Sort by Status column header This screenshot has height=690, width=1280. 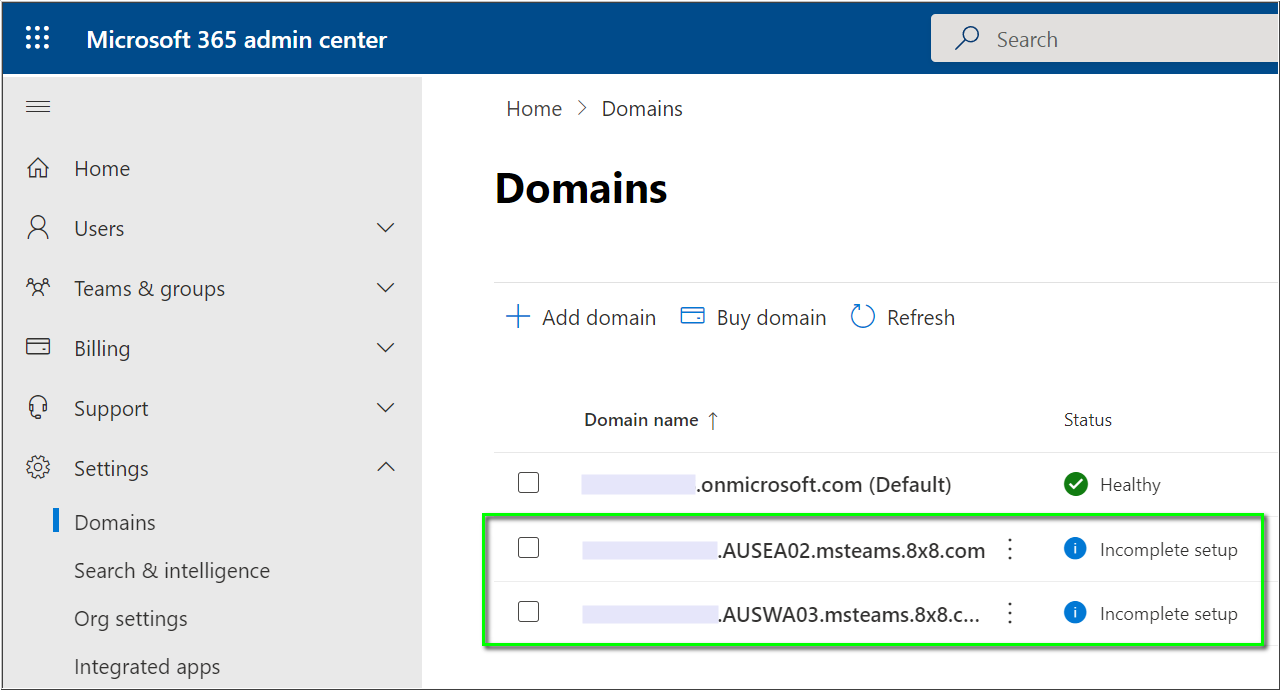pos(1088,420)
